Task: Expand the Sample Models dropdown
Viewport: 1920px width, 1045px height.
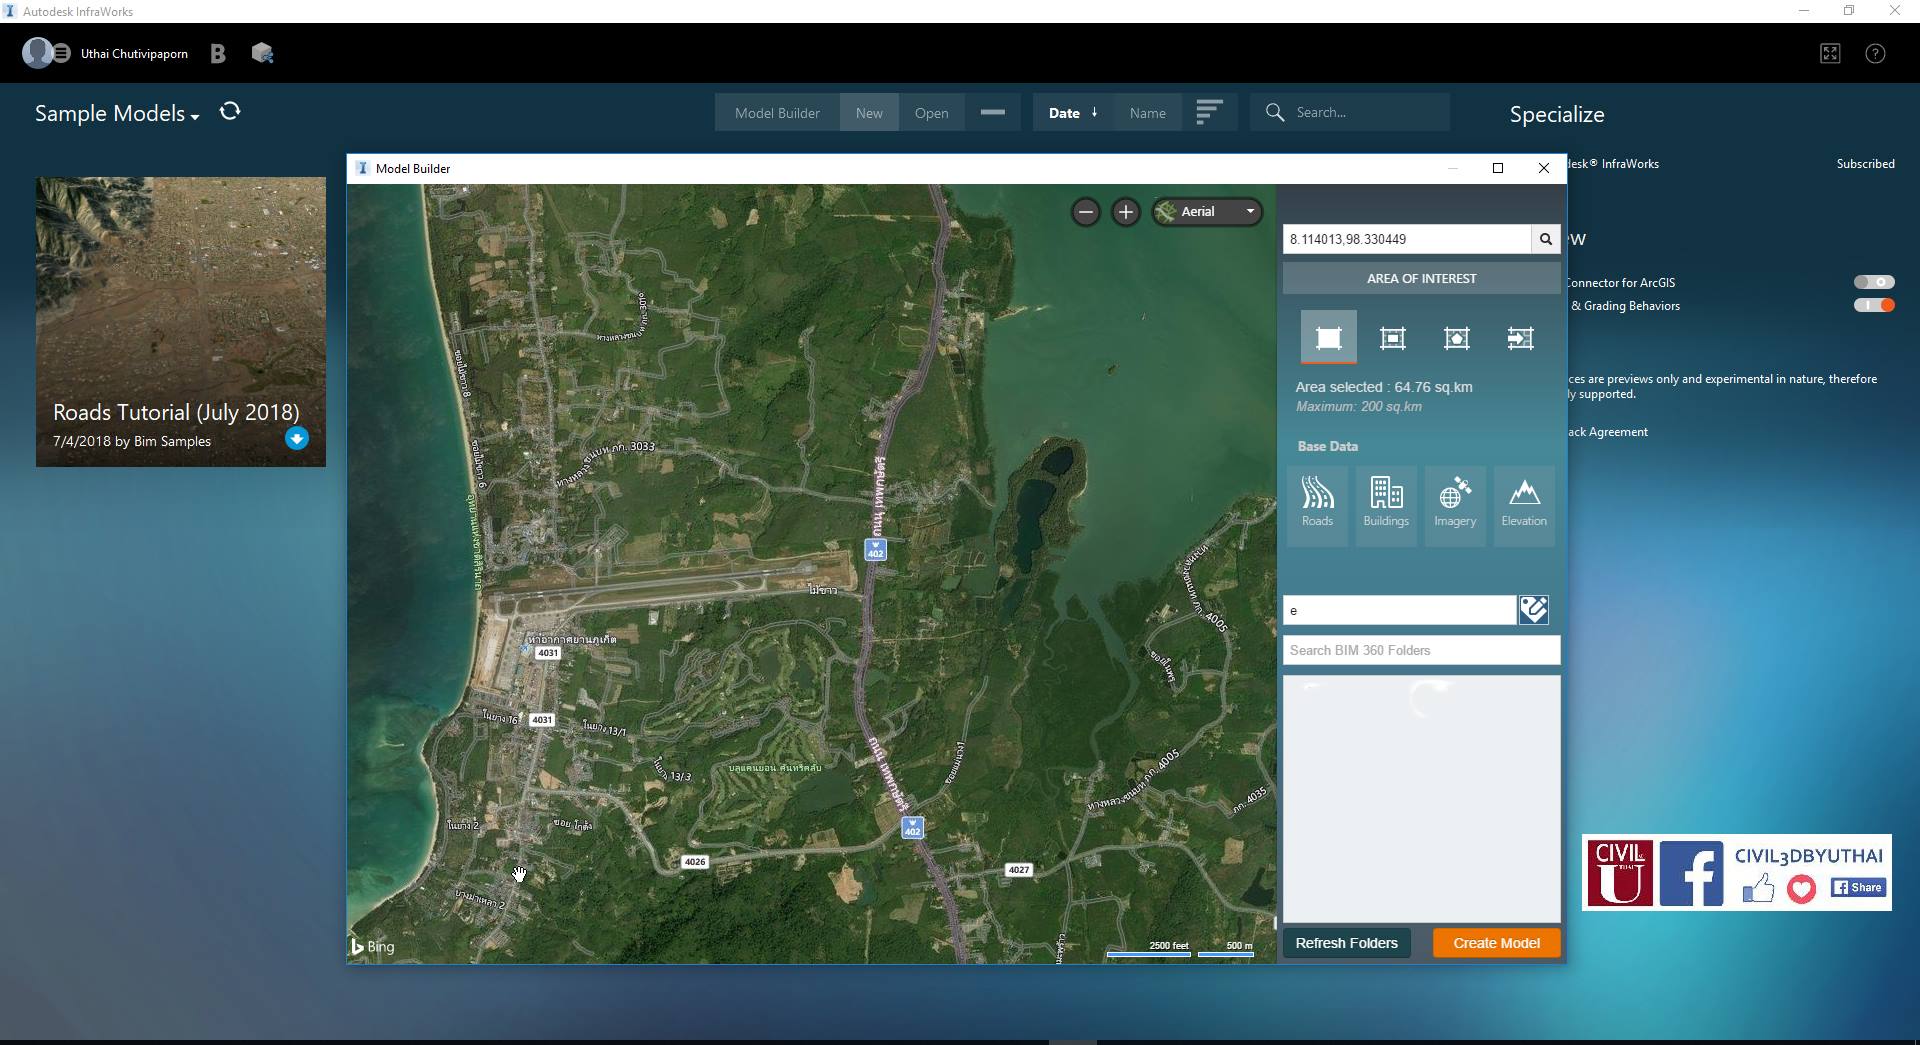Action: coord(117,114)
